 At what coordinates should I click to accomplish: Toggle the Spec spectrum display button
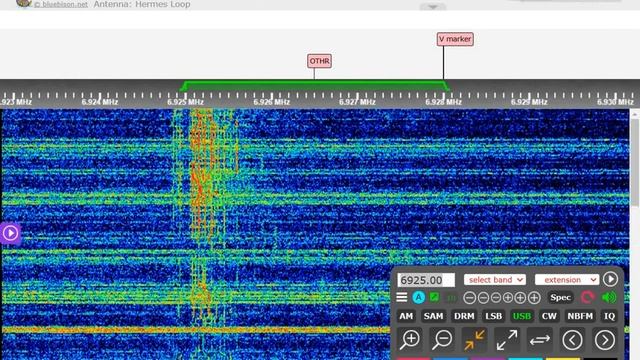[x=560, y=298]
